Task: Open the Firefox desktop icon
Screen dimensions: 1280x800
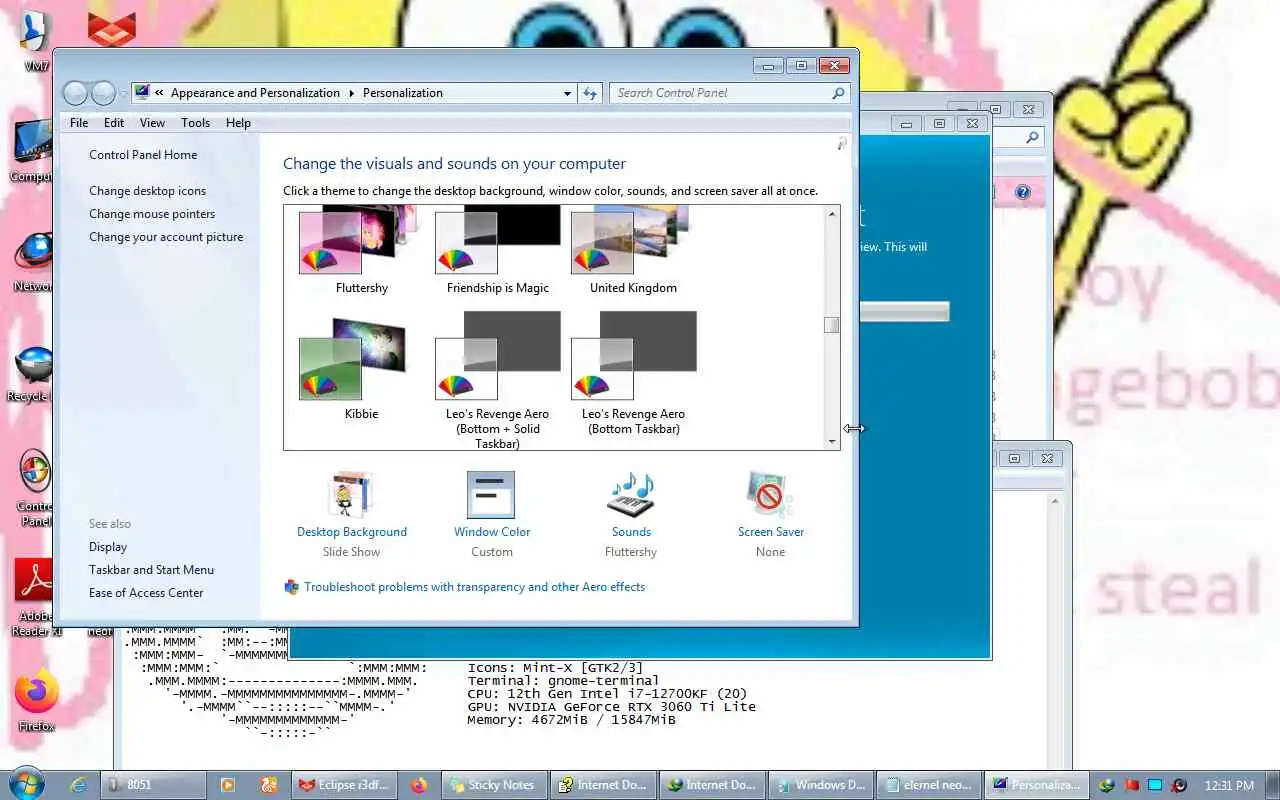Action: click(36, 700)
